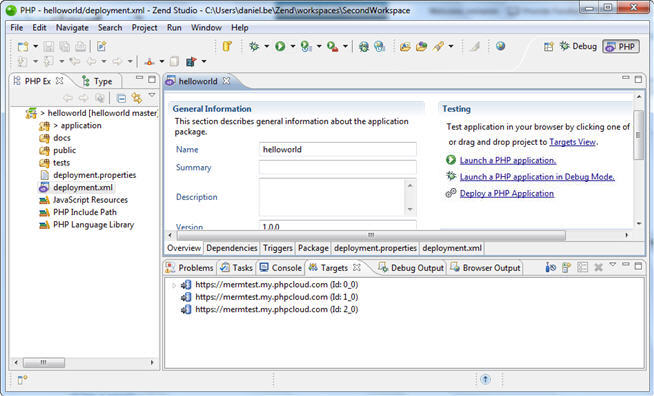Click the Save toolbar icon
The width and height of the screenshot is (654, 396).
(49, 46)
